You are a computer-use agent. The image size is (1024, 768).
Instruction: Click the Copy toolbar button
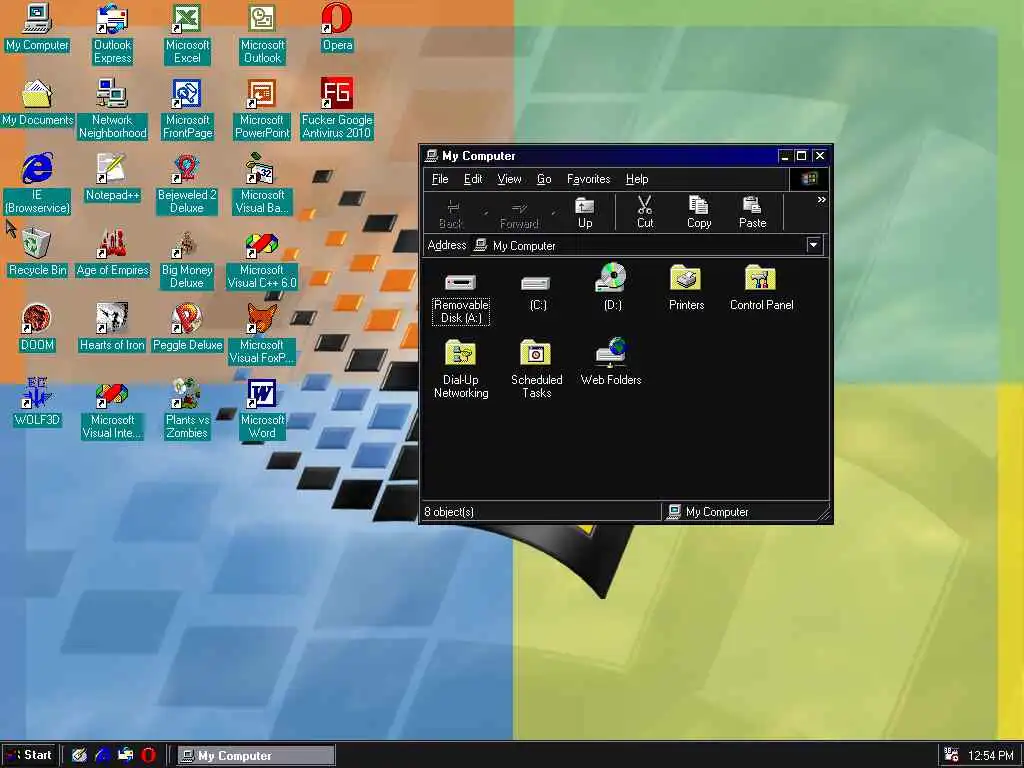(x=698, y=213)
